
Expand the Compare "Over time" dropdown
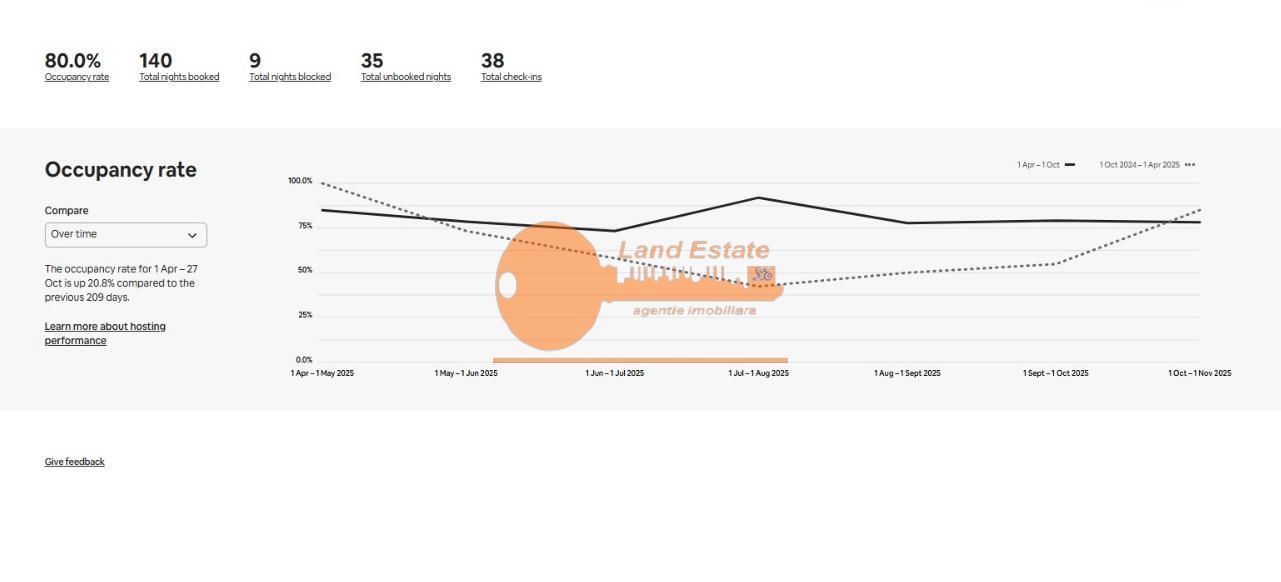pos(126,235)
